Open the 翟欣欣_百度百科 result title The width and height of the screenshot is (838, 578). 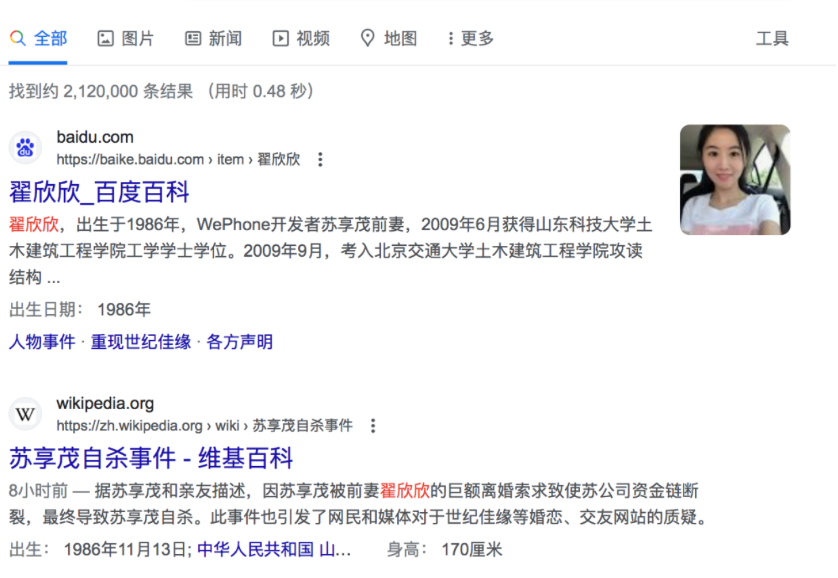click(x=99, y=192)
